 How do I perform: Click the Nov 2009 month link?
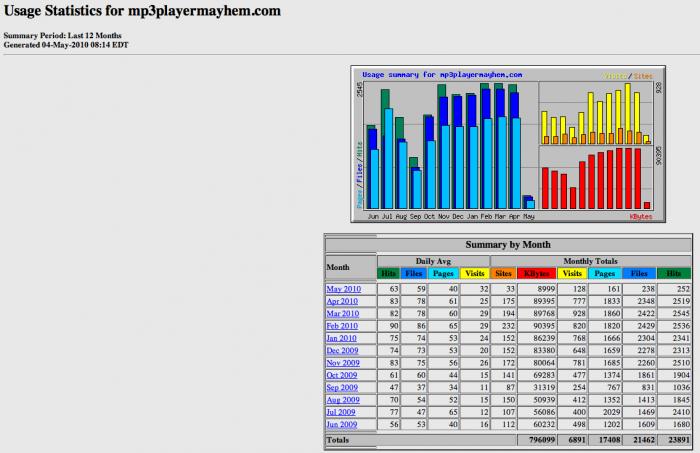pyautogui.click(x=342, y=363)
